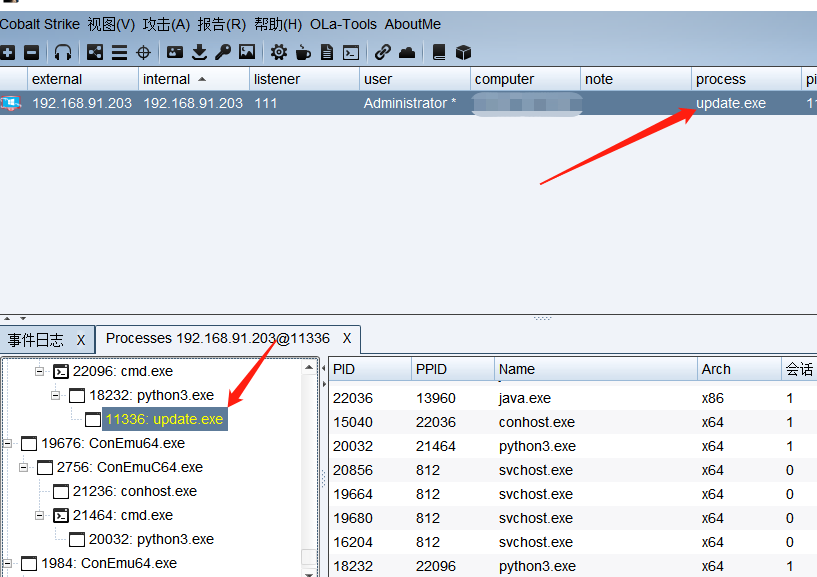Screen dimensions: 817x577
Task: Switch to pivot graph view icon
Action: [95, 52]
